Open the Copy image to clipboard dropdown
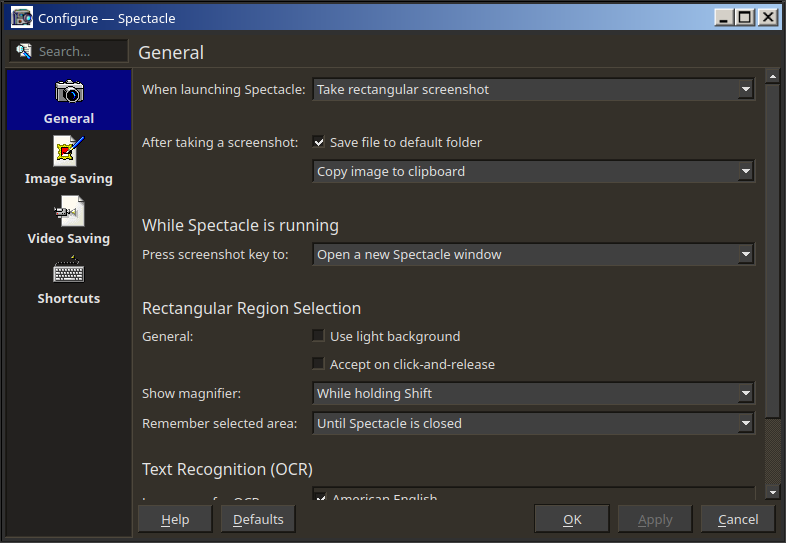This screenshot has height=543, width=786. pos(533,171)
